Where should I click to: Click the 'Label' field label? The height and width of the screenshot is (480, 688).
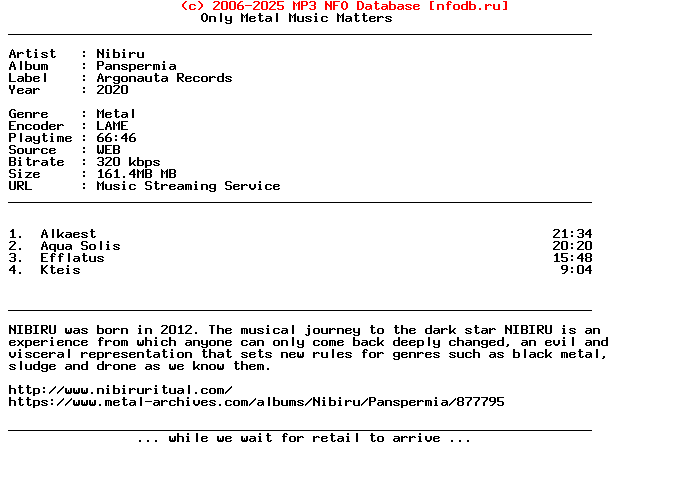click(29, 78)
